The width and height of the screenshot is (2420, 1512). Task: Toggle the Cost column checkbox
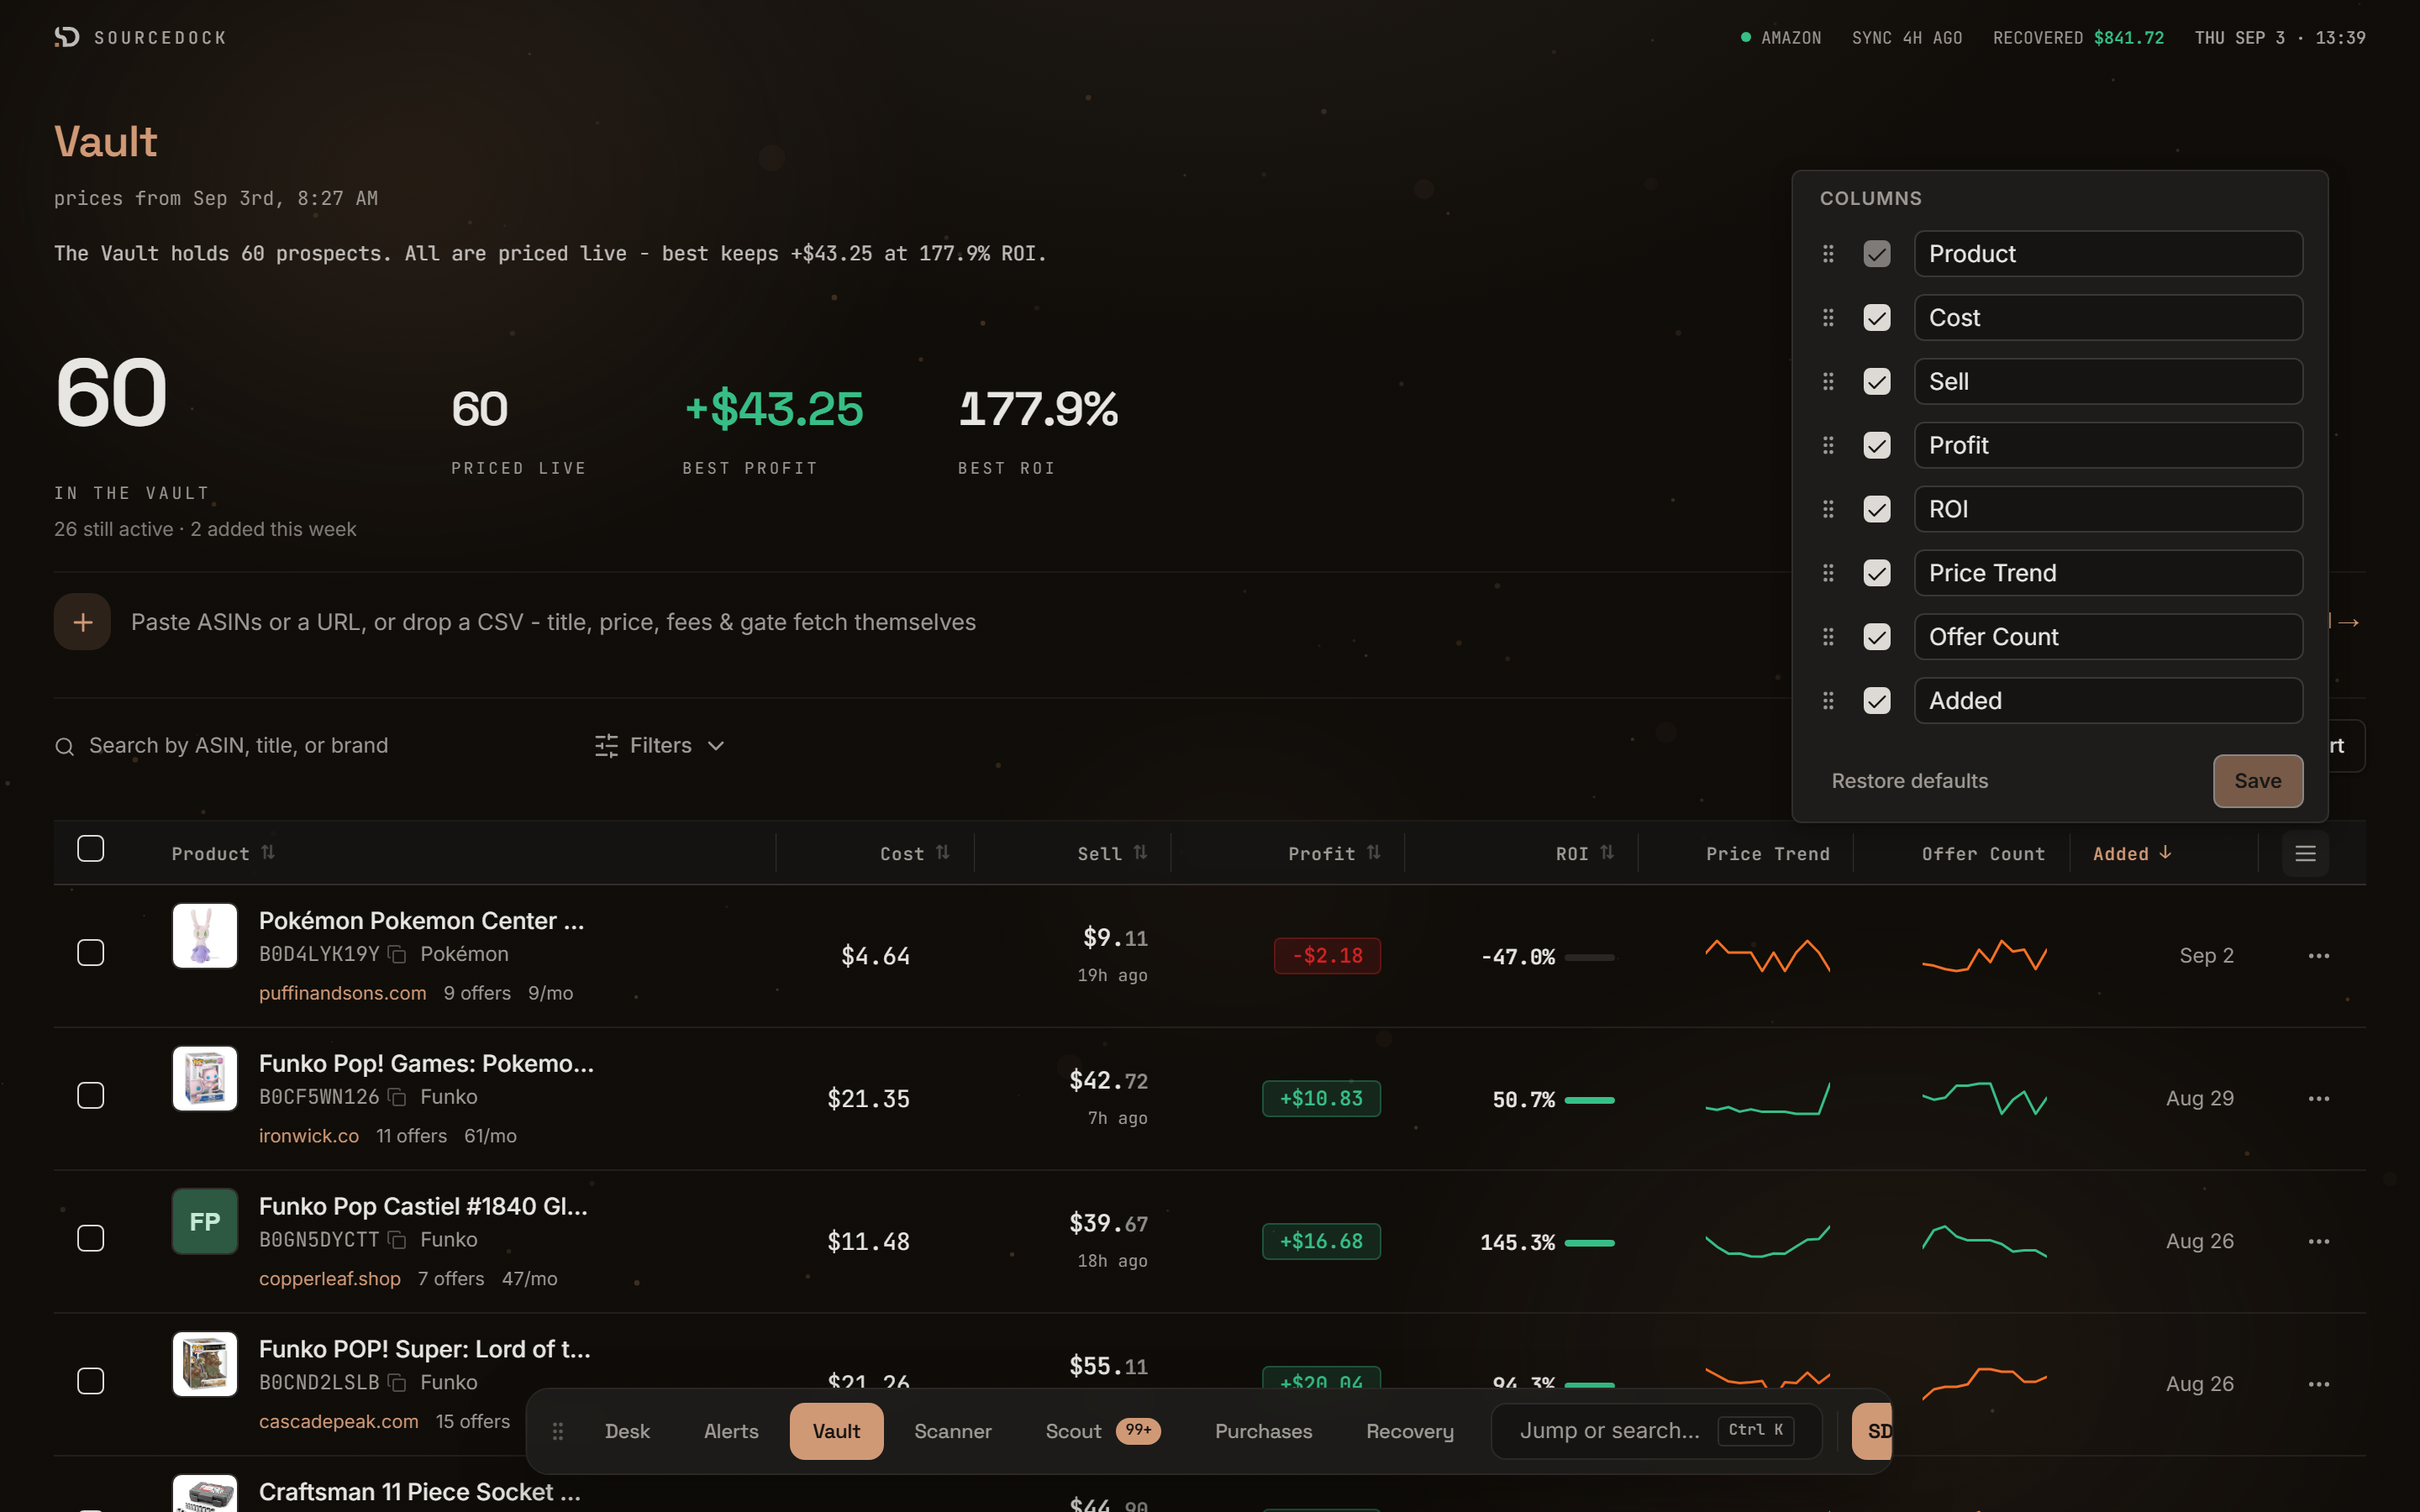tap(1877, 318)
